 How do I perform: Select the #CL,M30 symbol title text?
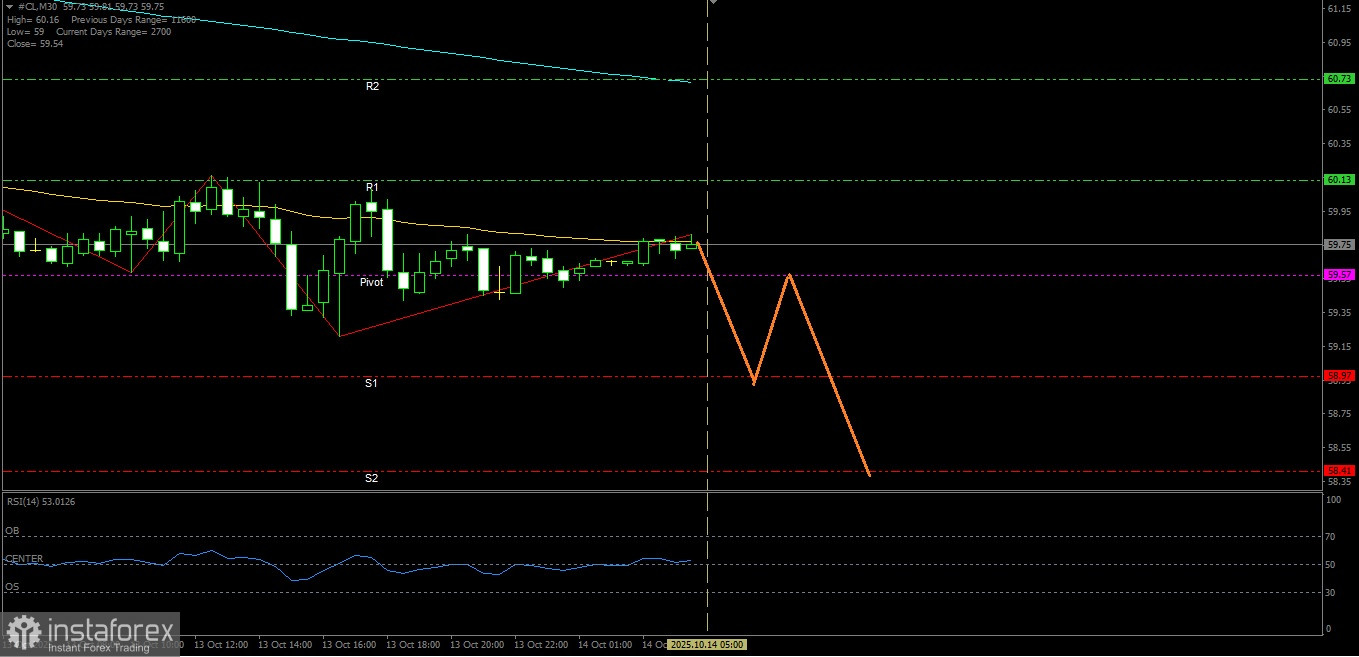point(40,6)
